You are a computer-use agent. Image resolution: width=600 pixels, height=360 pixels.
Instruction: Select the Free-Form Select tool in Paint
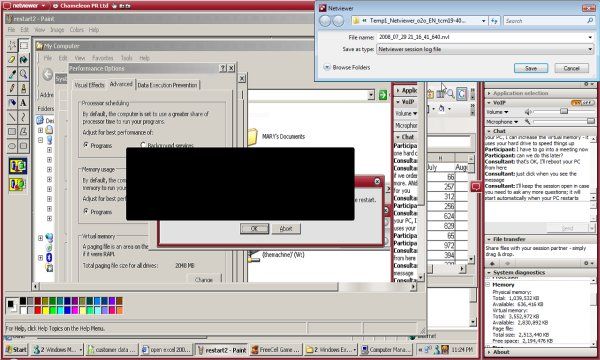(12, 45)
